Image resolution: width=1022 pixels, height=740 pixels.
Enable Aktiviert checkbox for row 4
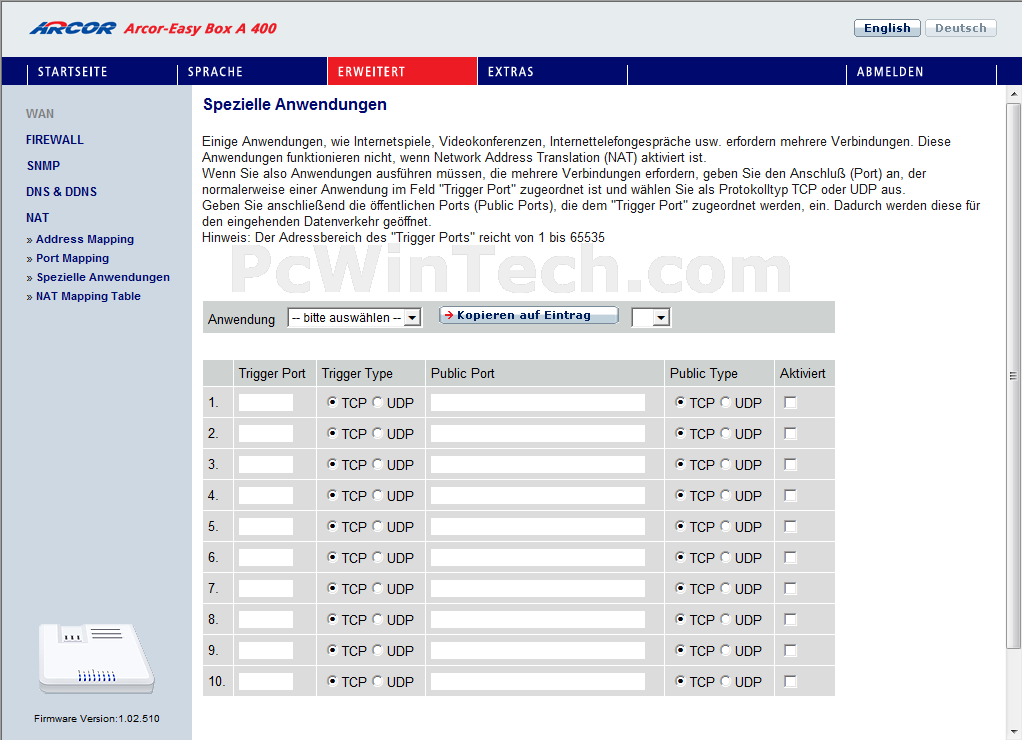coord(791,496)
